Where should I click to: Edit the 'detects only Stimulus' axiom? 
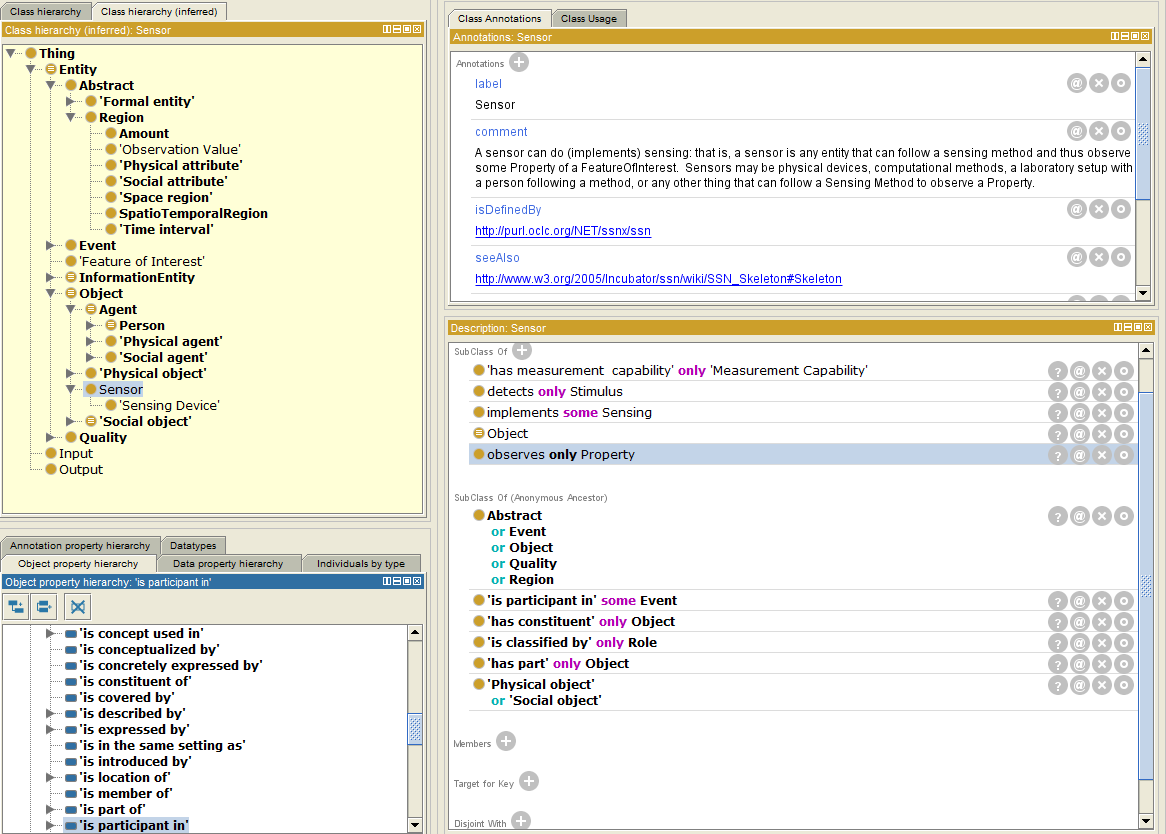(x=1123, y=392)
